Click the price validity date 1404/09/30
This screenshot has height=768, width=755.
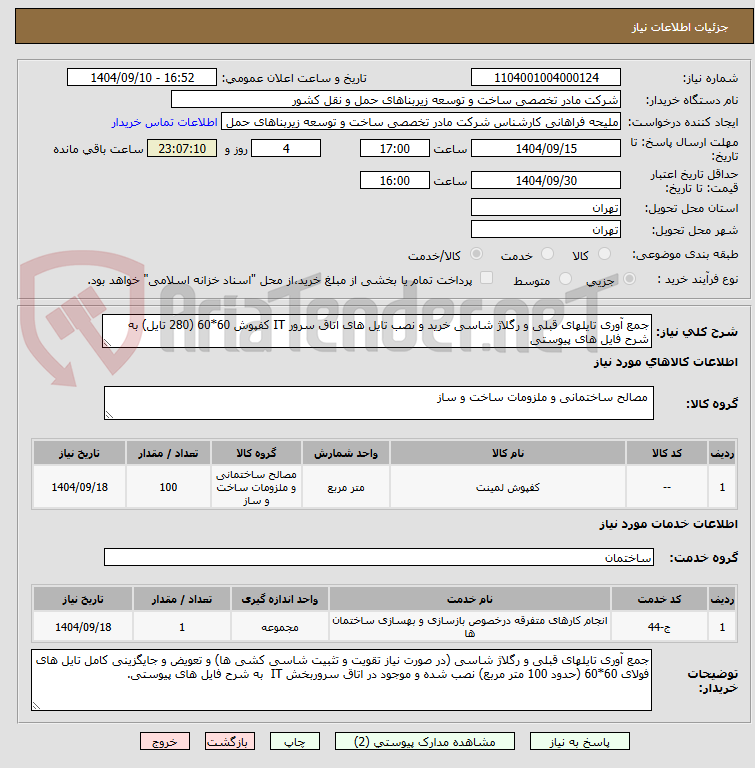pyautogui.click(x=546, y=180)
